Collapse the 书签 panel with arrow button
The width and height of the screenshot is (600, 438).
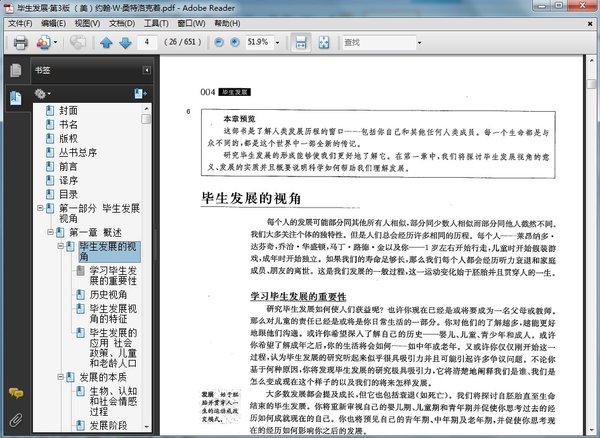pyautogui.click(x=146, y=70)
